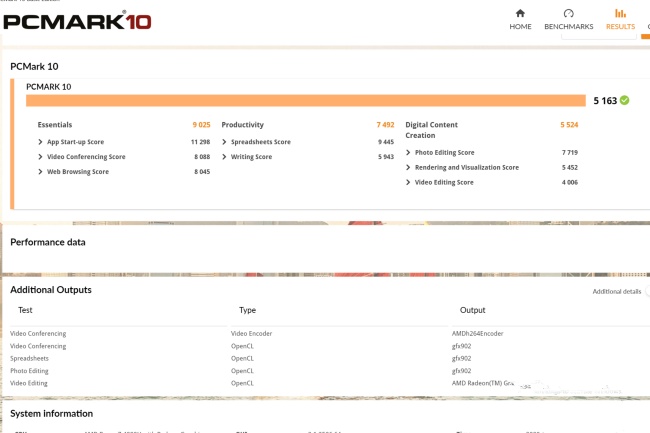Switch to the RESULTS tab label
This screenshot has height=433, width=650.
coord(620,27)
